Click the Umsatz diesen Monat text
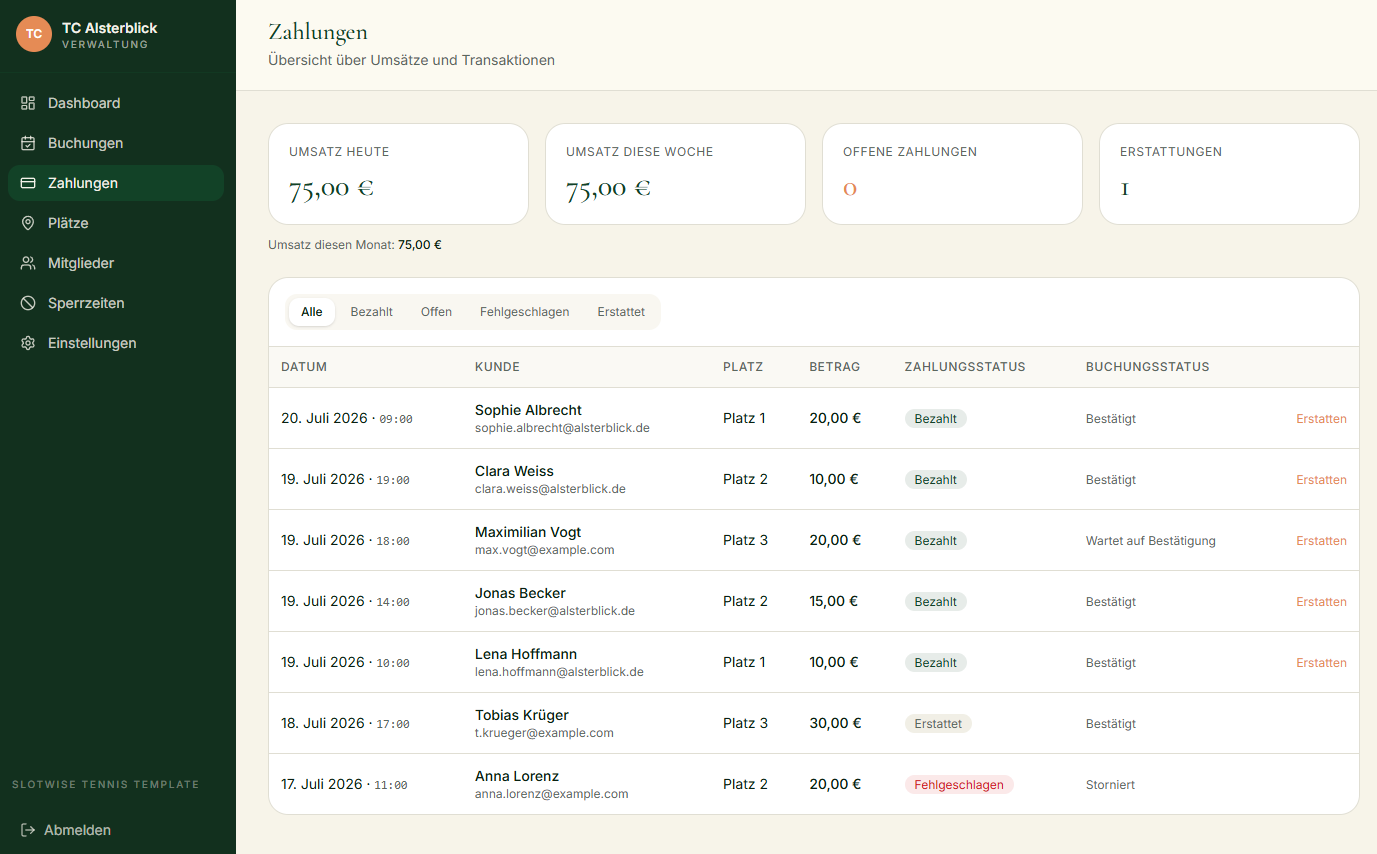The width and height of the screenshot is (1377, 854). click(355, 244)
